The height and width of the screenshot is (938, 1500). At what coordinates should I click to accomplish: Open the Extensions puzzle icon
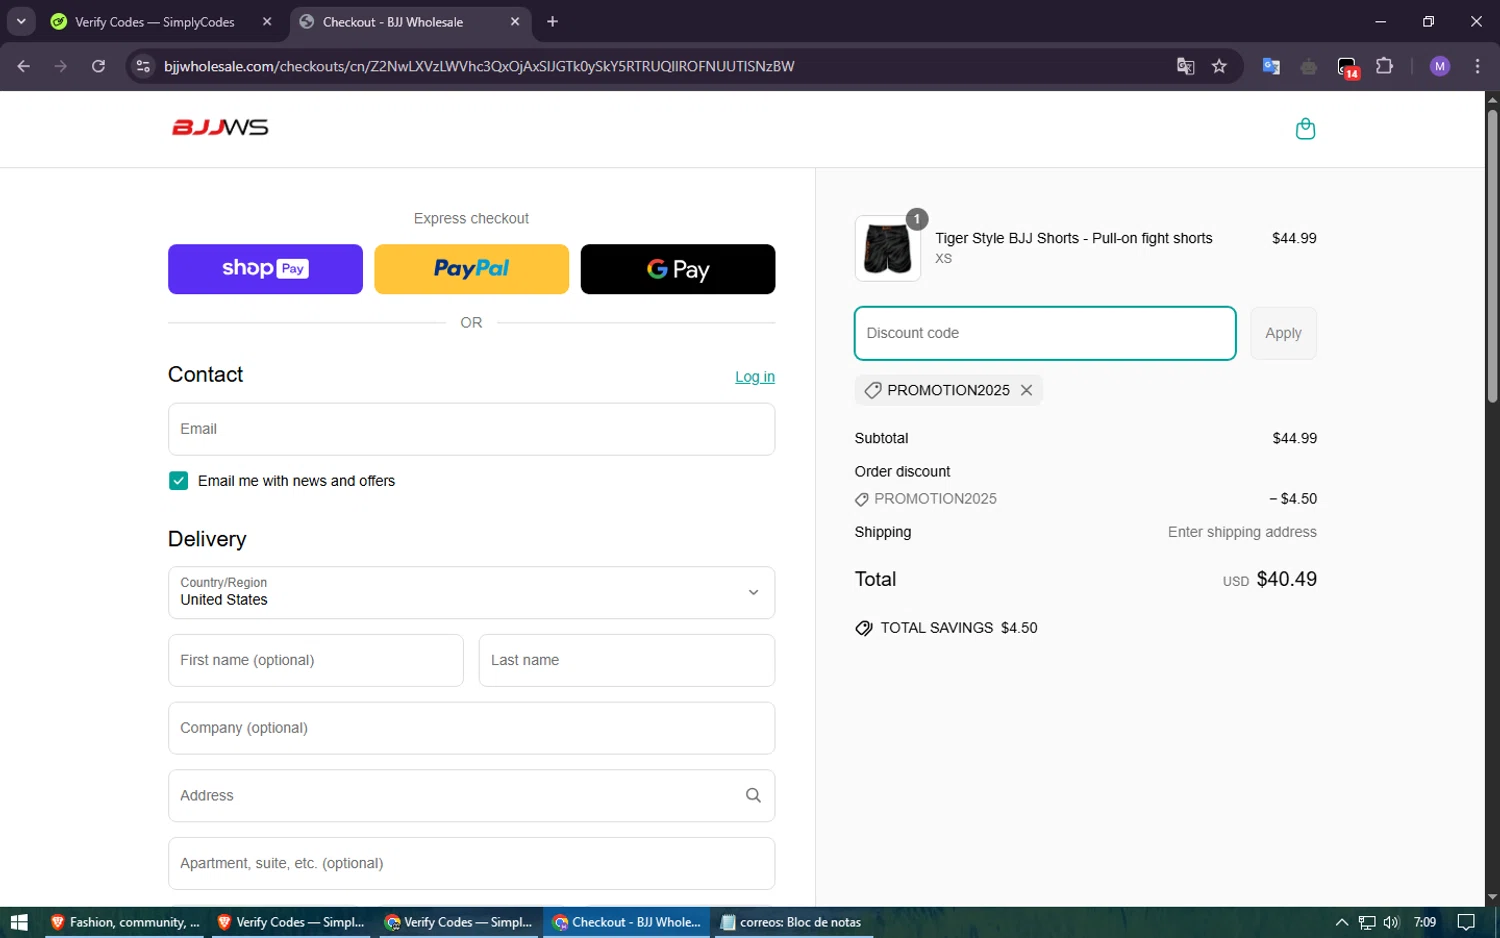pos(1385,66)
